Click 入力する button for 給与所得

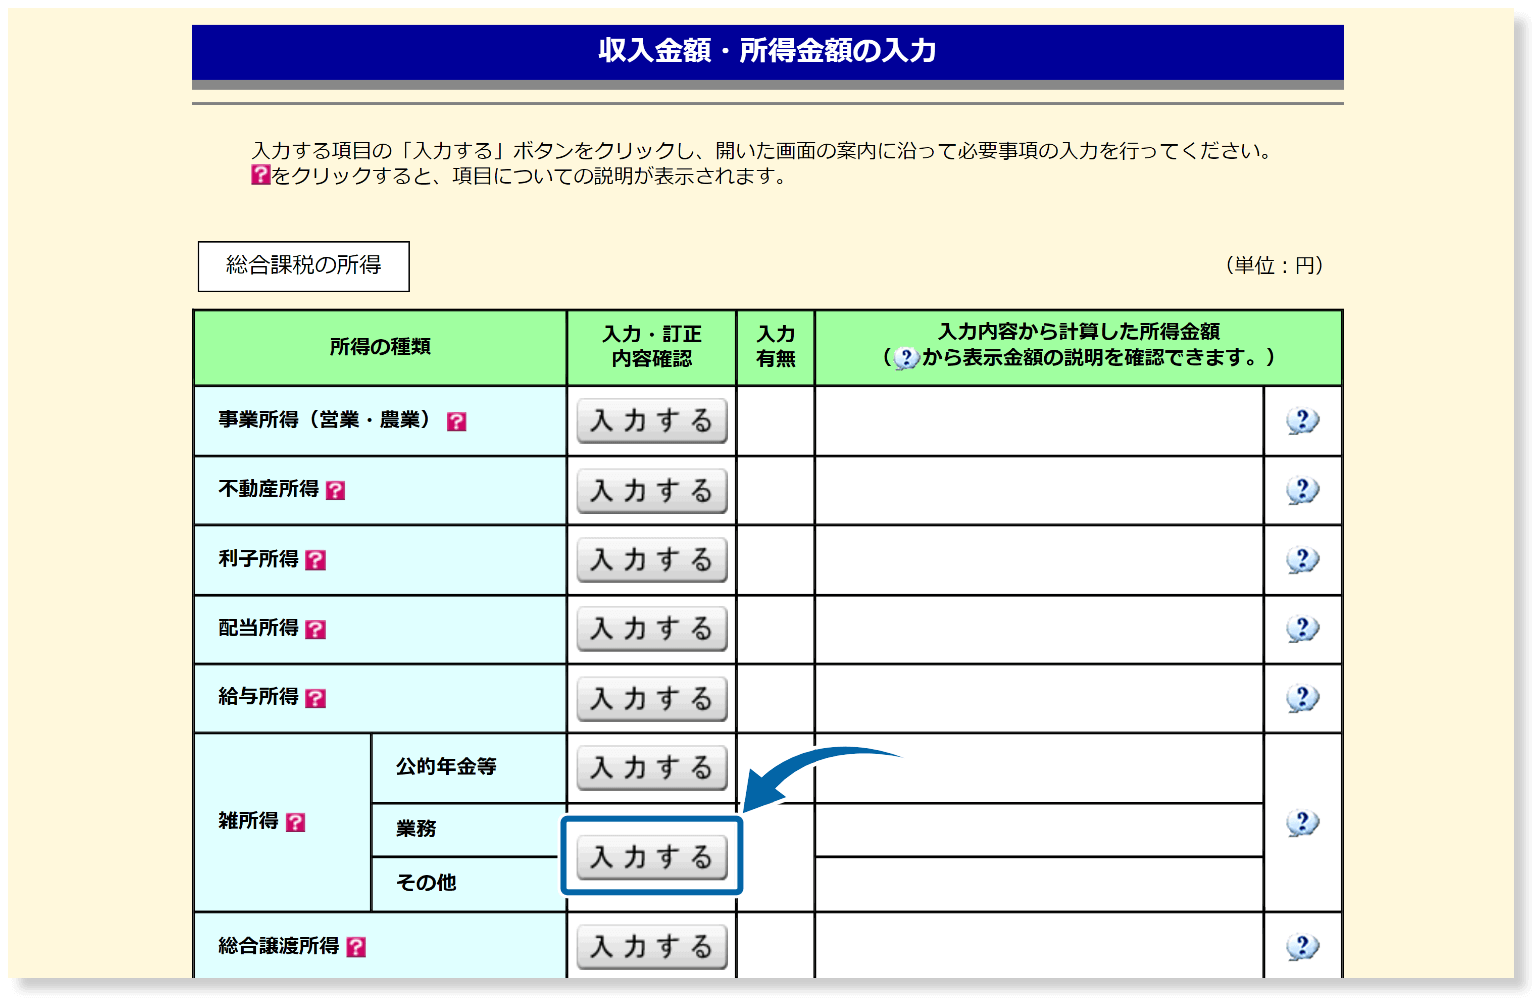[x=652, y=699]
